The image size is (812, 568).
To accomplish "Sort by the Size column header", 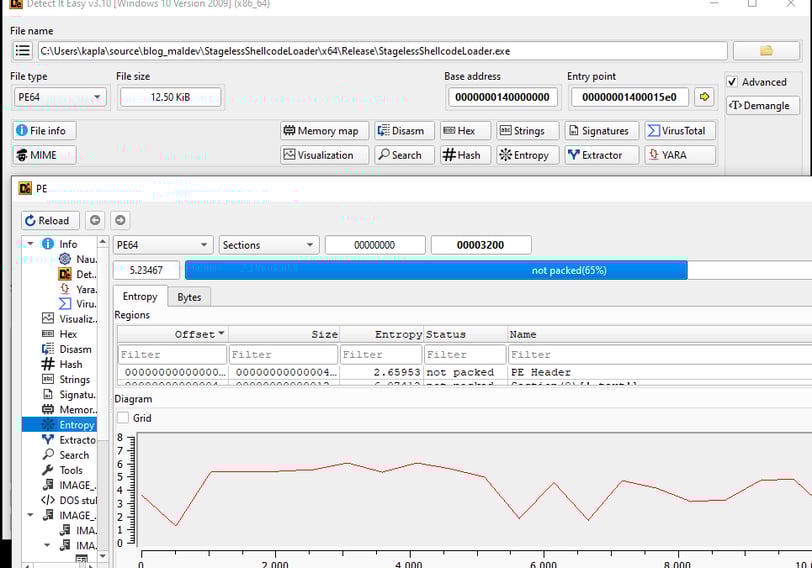I will coord(284,334).
